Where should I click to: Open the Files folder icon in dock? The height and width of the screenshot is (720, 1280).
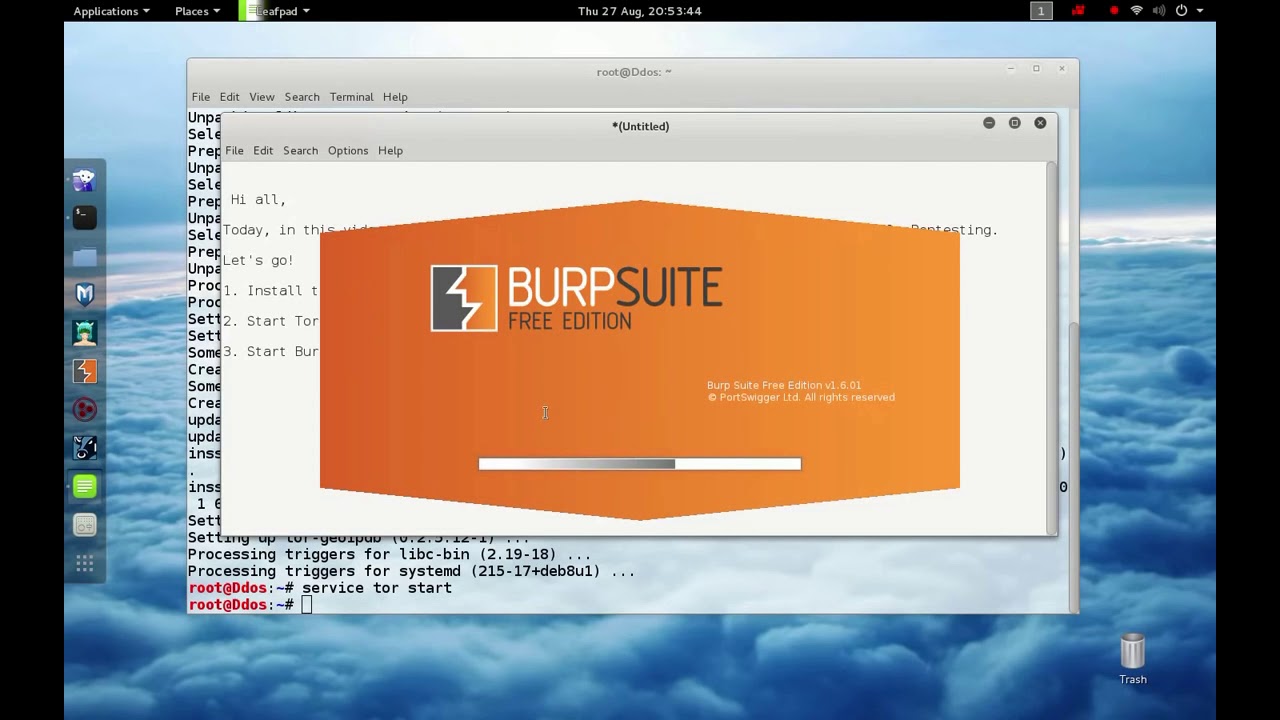(85, 256)
